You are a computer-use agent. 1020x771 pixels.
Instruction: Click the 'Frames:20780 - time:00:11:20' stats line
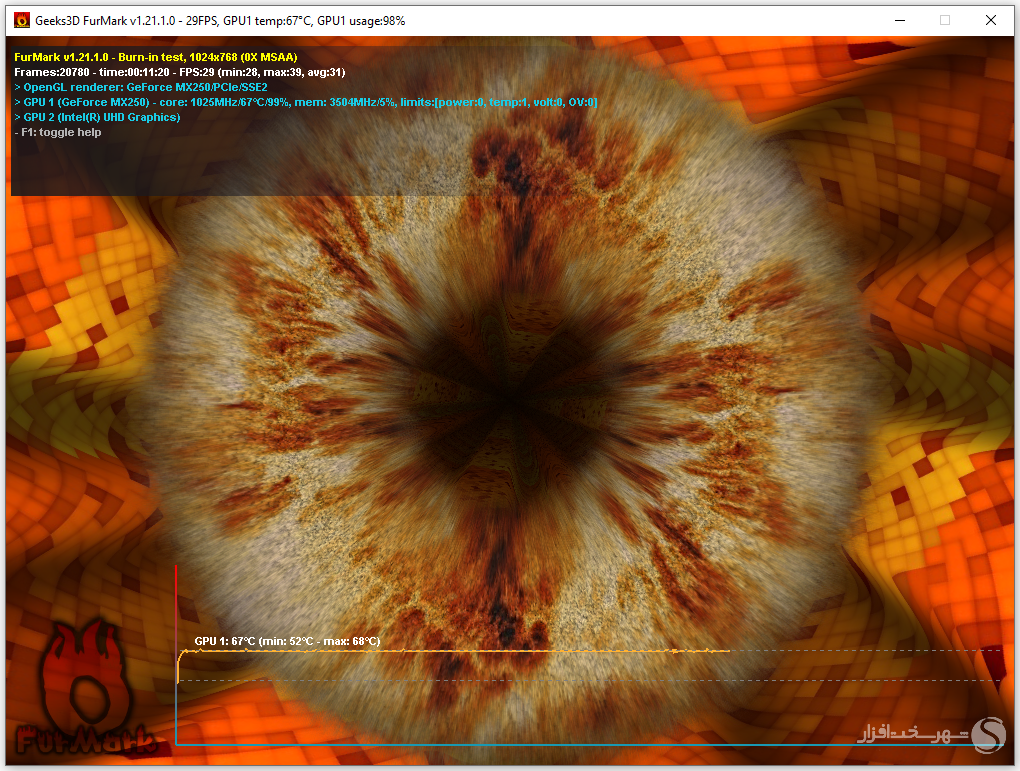(180, 72)
